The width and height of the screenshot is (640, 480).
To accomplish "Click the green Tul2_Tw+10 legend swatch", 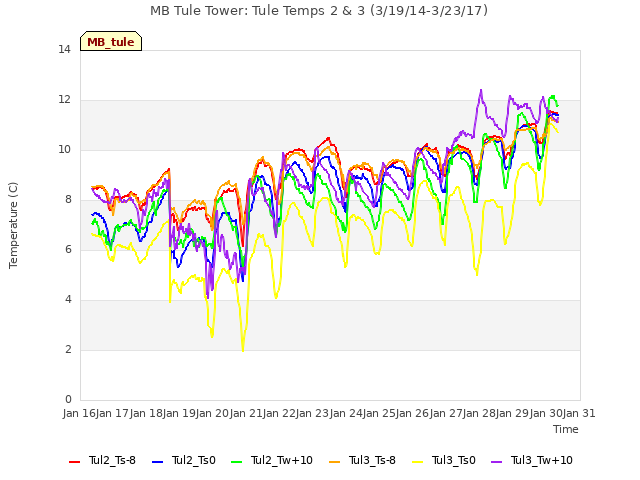I will tap(237, 462).
